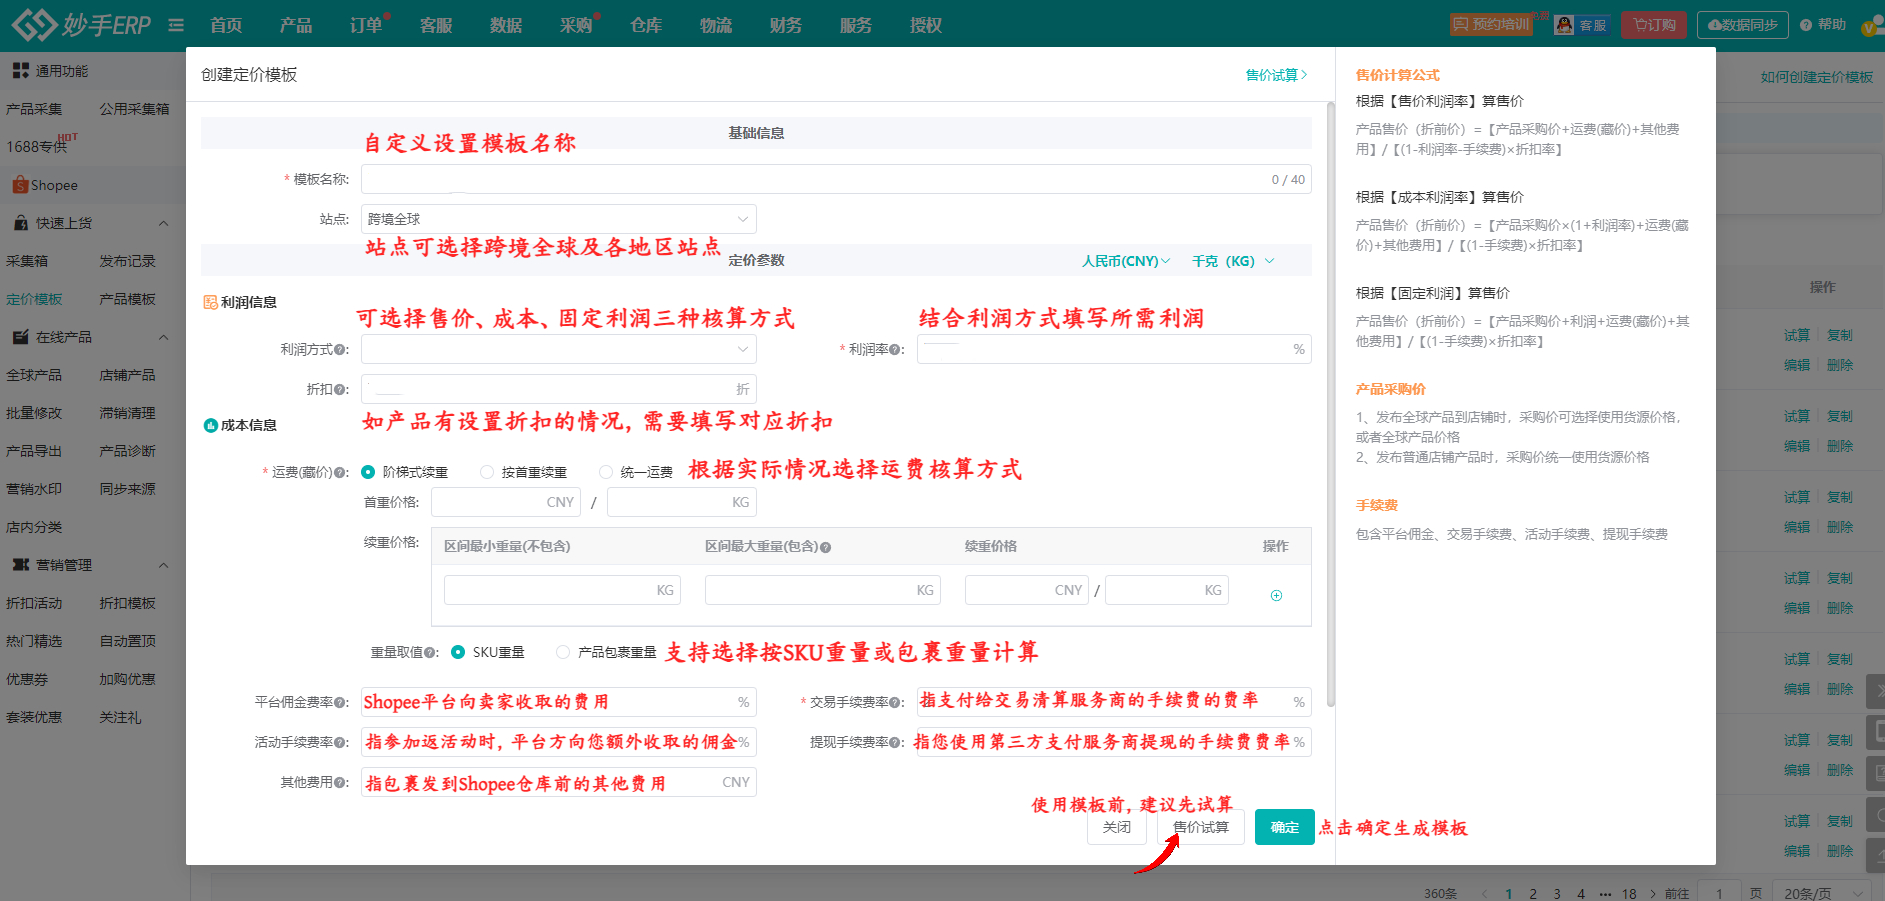The width and height of the screenshot is (1885, 901).
Task: Choose the 产品包裹重量 radio option
Action: point(563,652)
